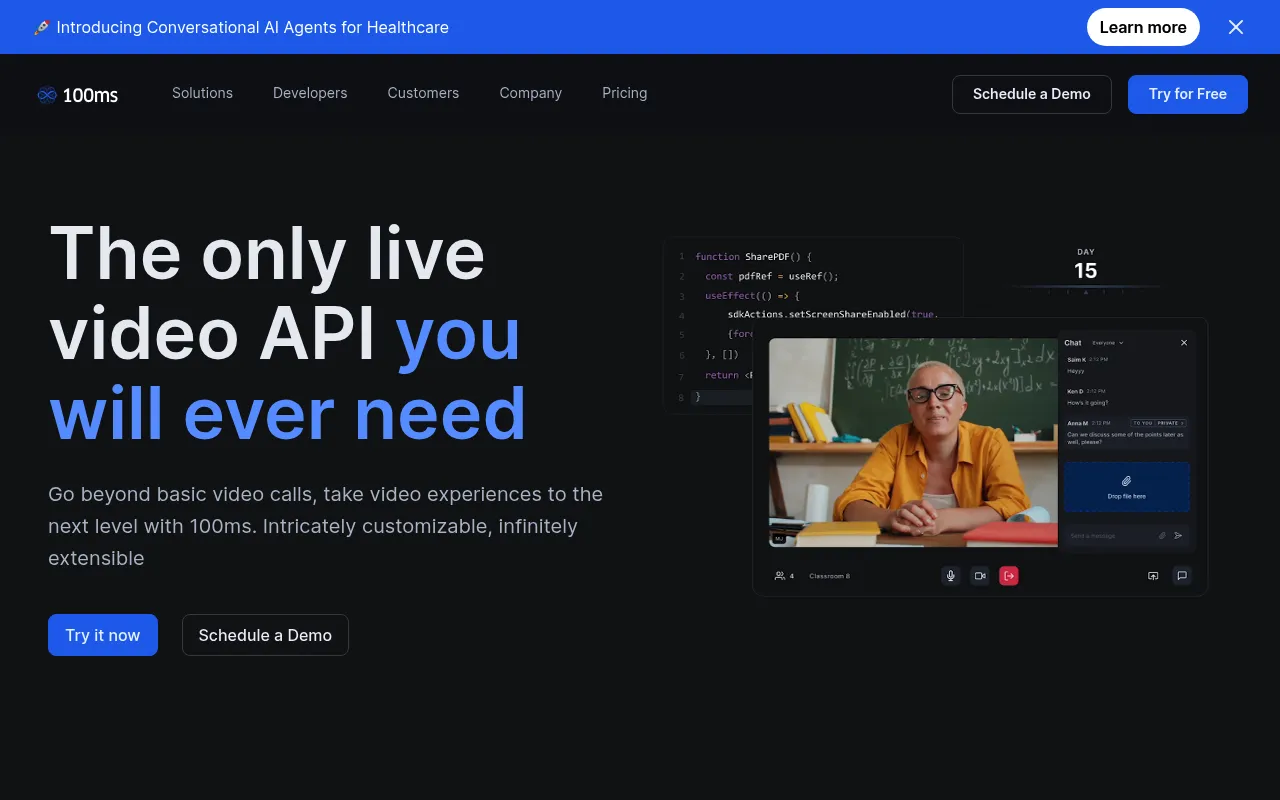
Task: Send the chat message with the arrow icon
Action: (x=1178, y=536)
